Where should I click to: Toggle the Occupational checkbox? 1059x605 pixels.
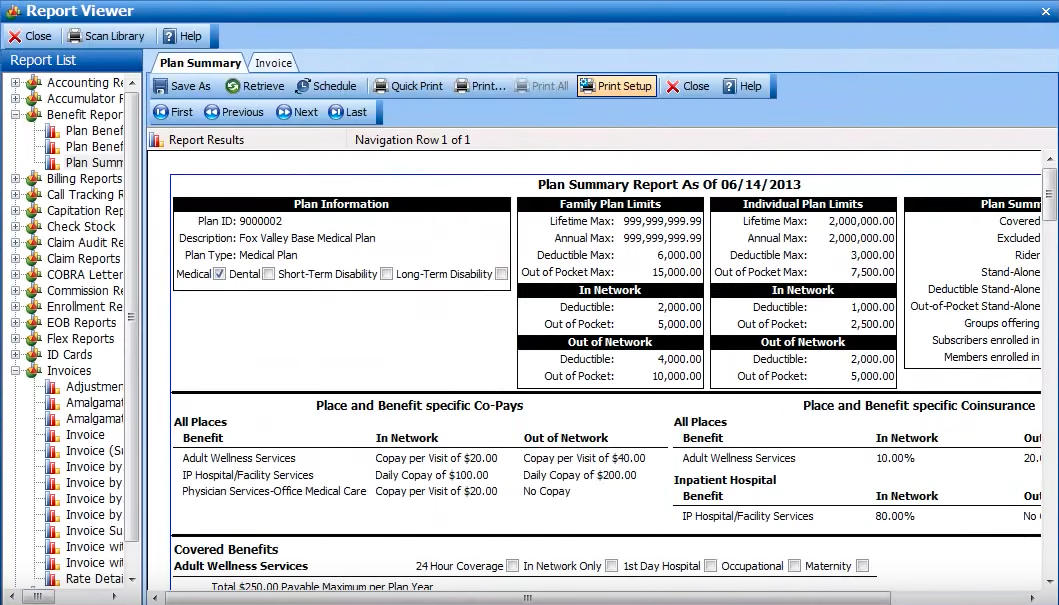pos(794,566)
